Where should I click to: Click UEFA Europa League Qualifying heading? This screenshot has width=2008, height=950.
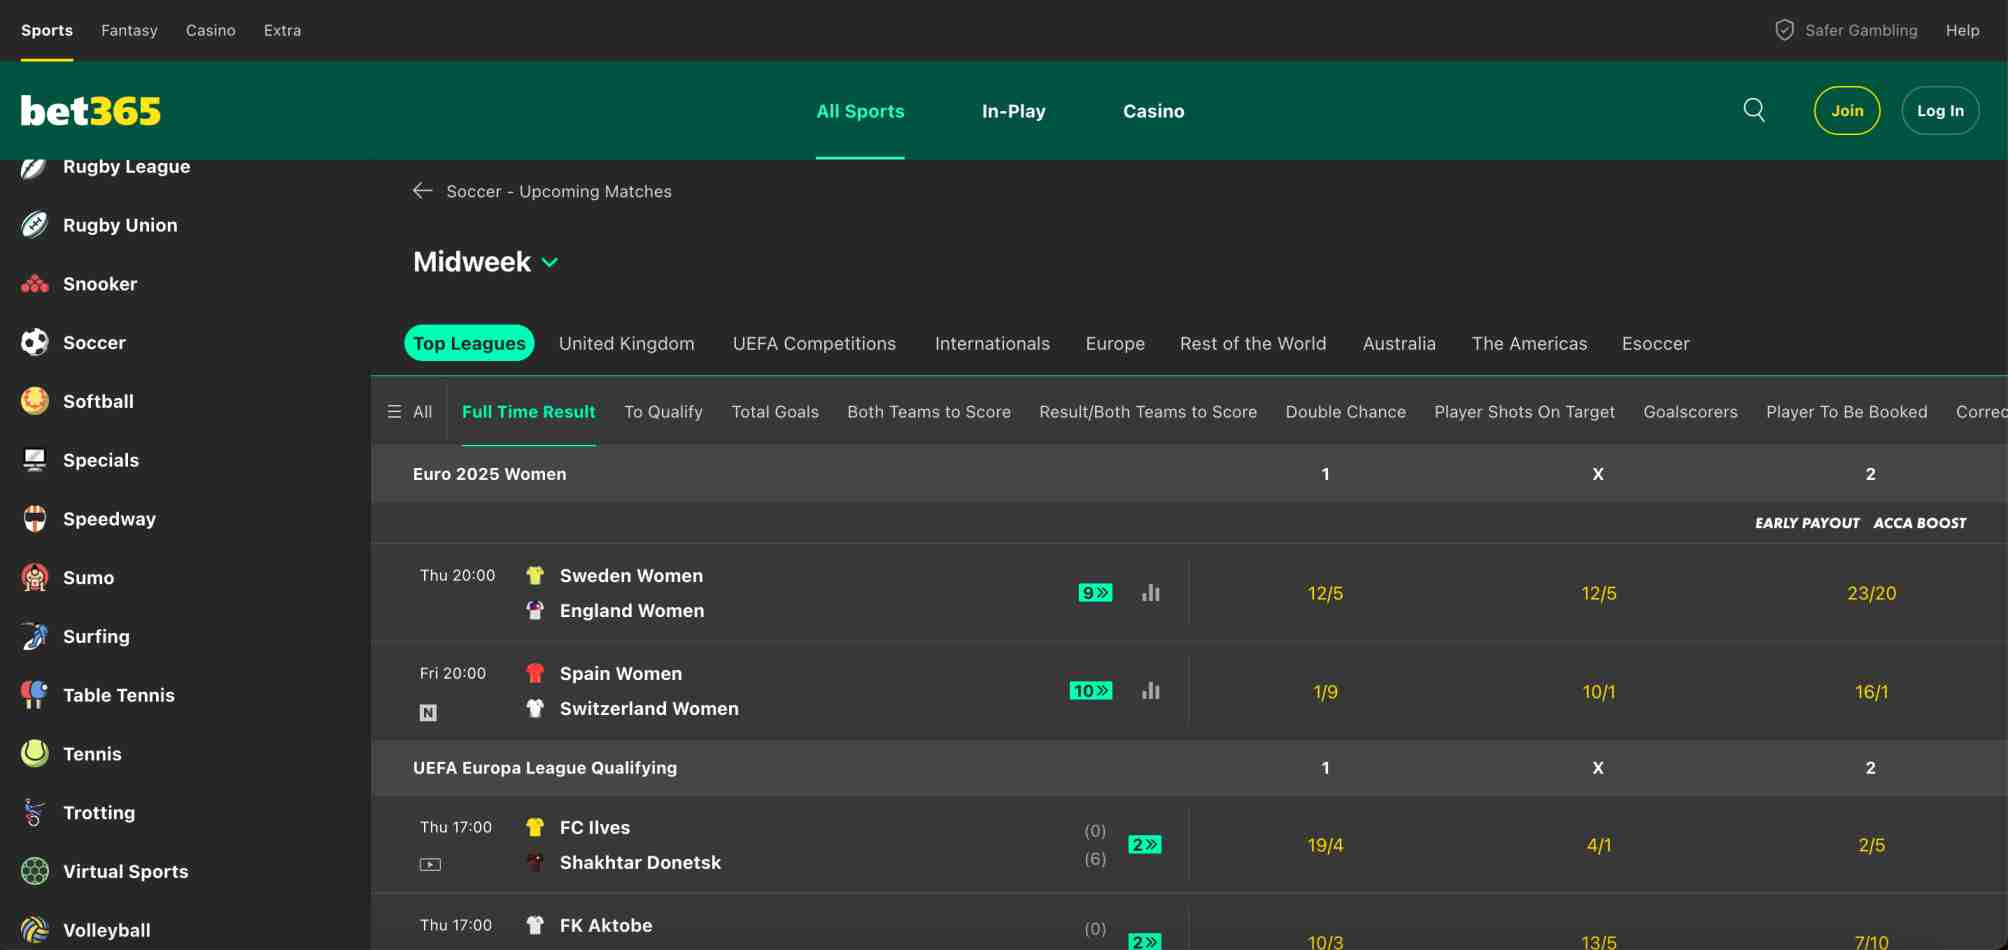(x=545, y=768)
